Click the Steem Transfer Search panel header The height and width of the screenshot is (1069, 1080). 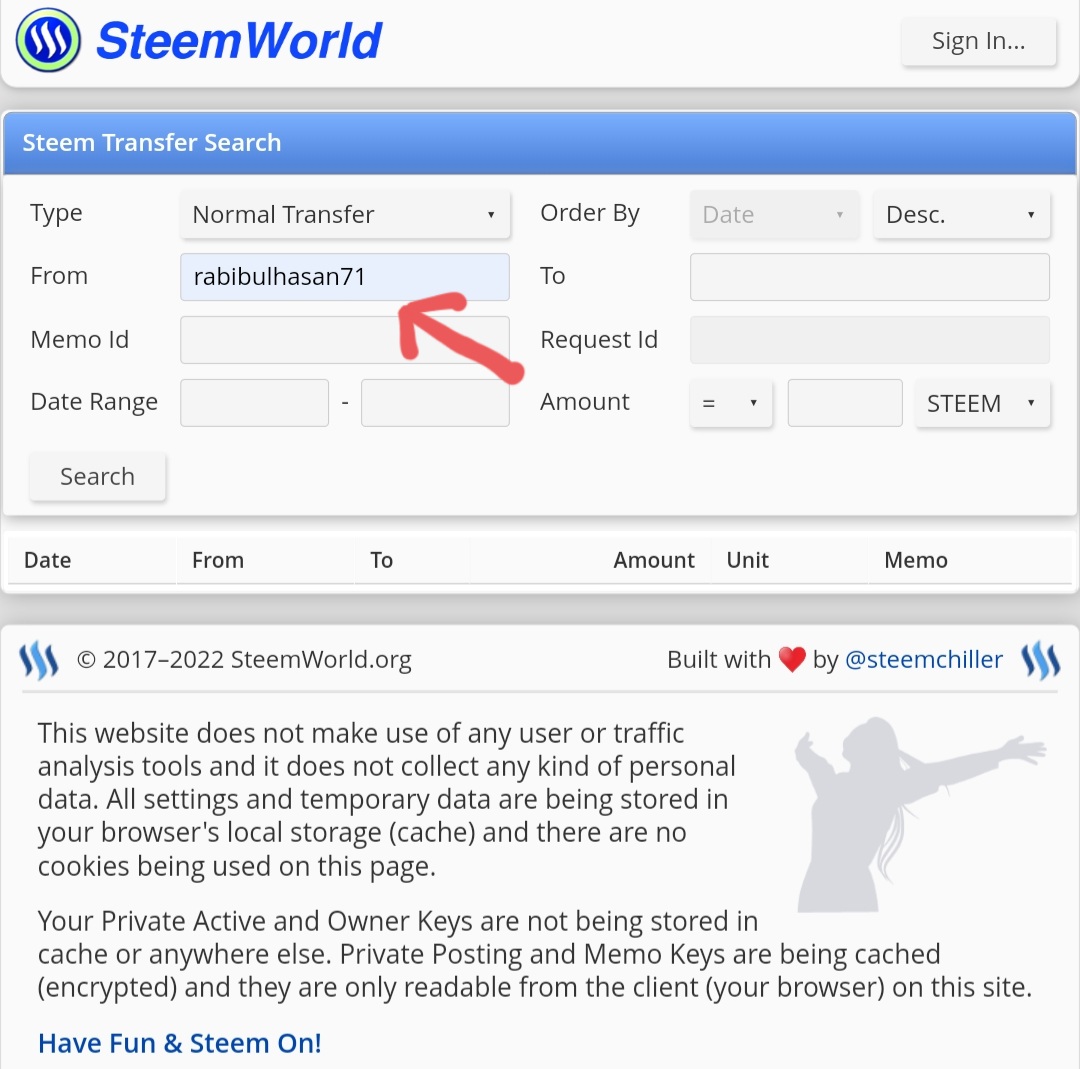pyautogui.click(x=540, y=143)
